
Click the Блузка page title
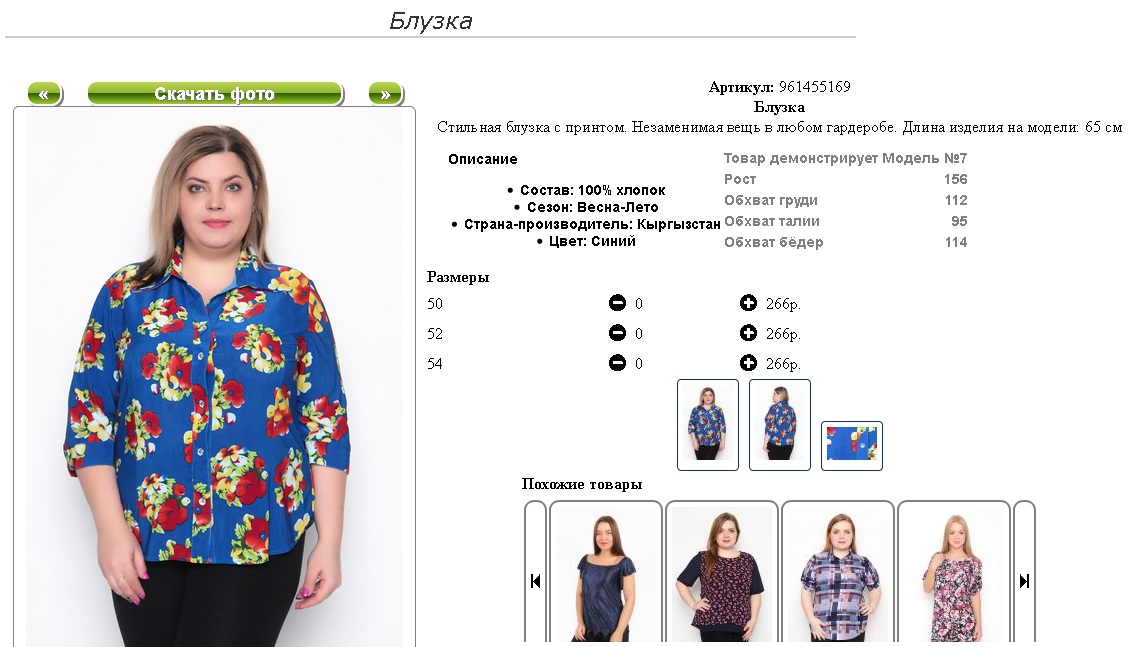click(431, 21)
